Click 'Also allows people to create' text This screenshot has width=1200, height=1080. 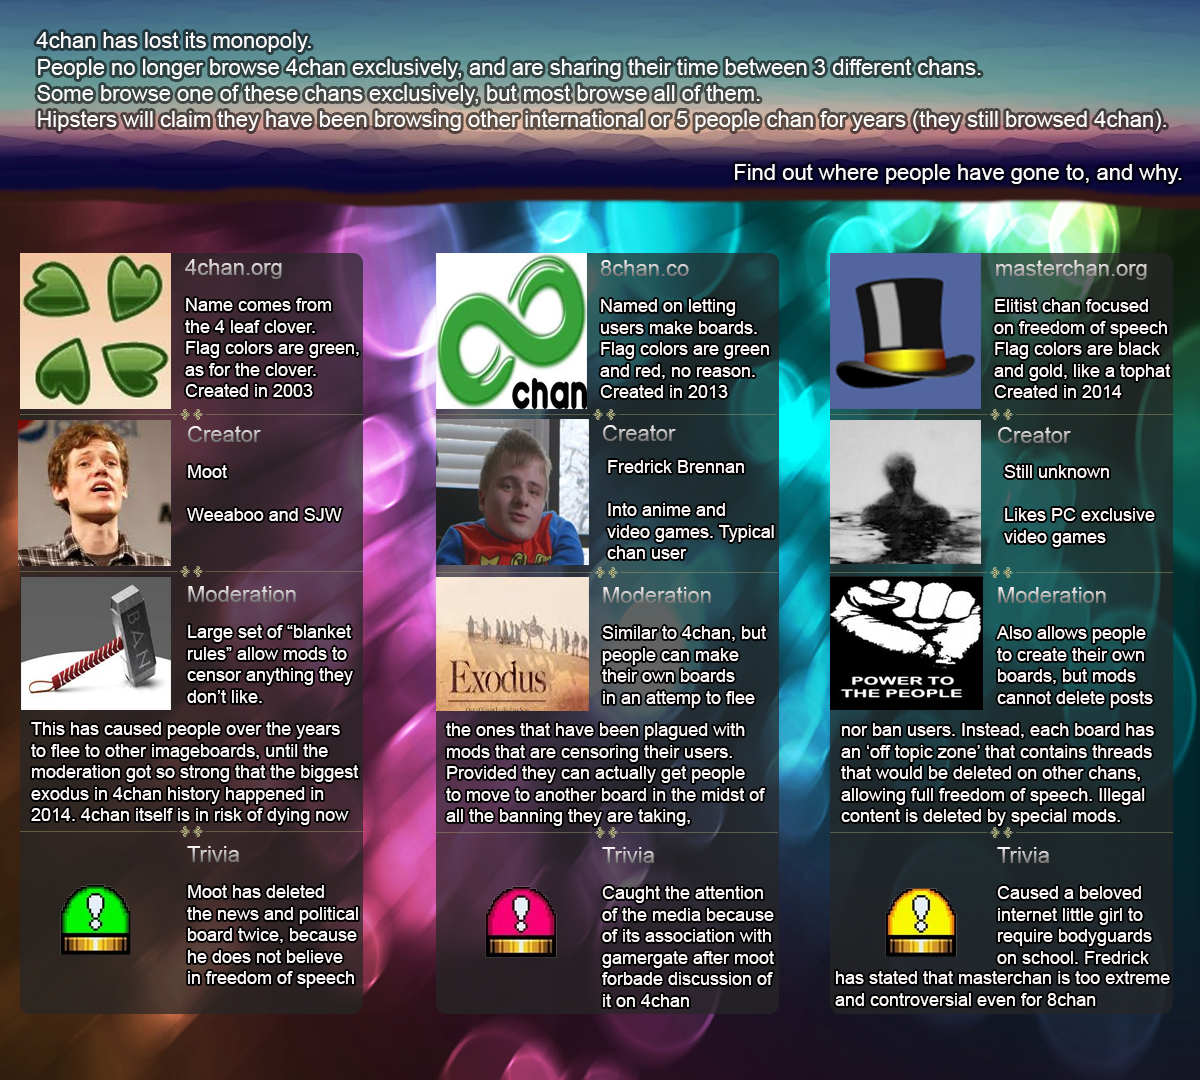[x=1075, y=665]
